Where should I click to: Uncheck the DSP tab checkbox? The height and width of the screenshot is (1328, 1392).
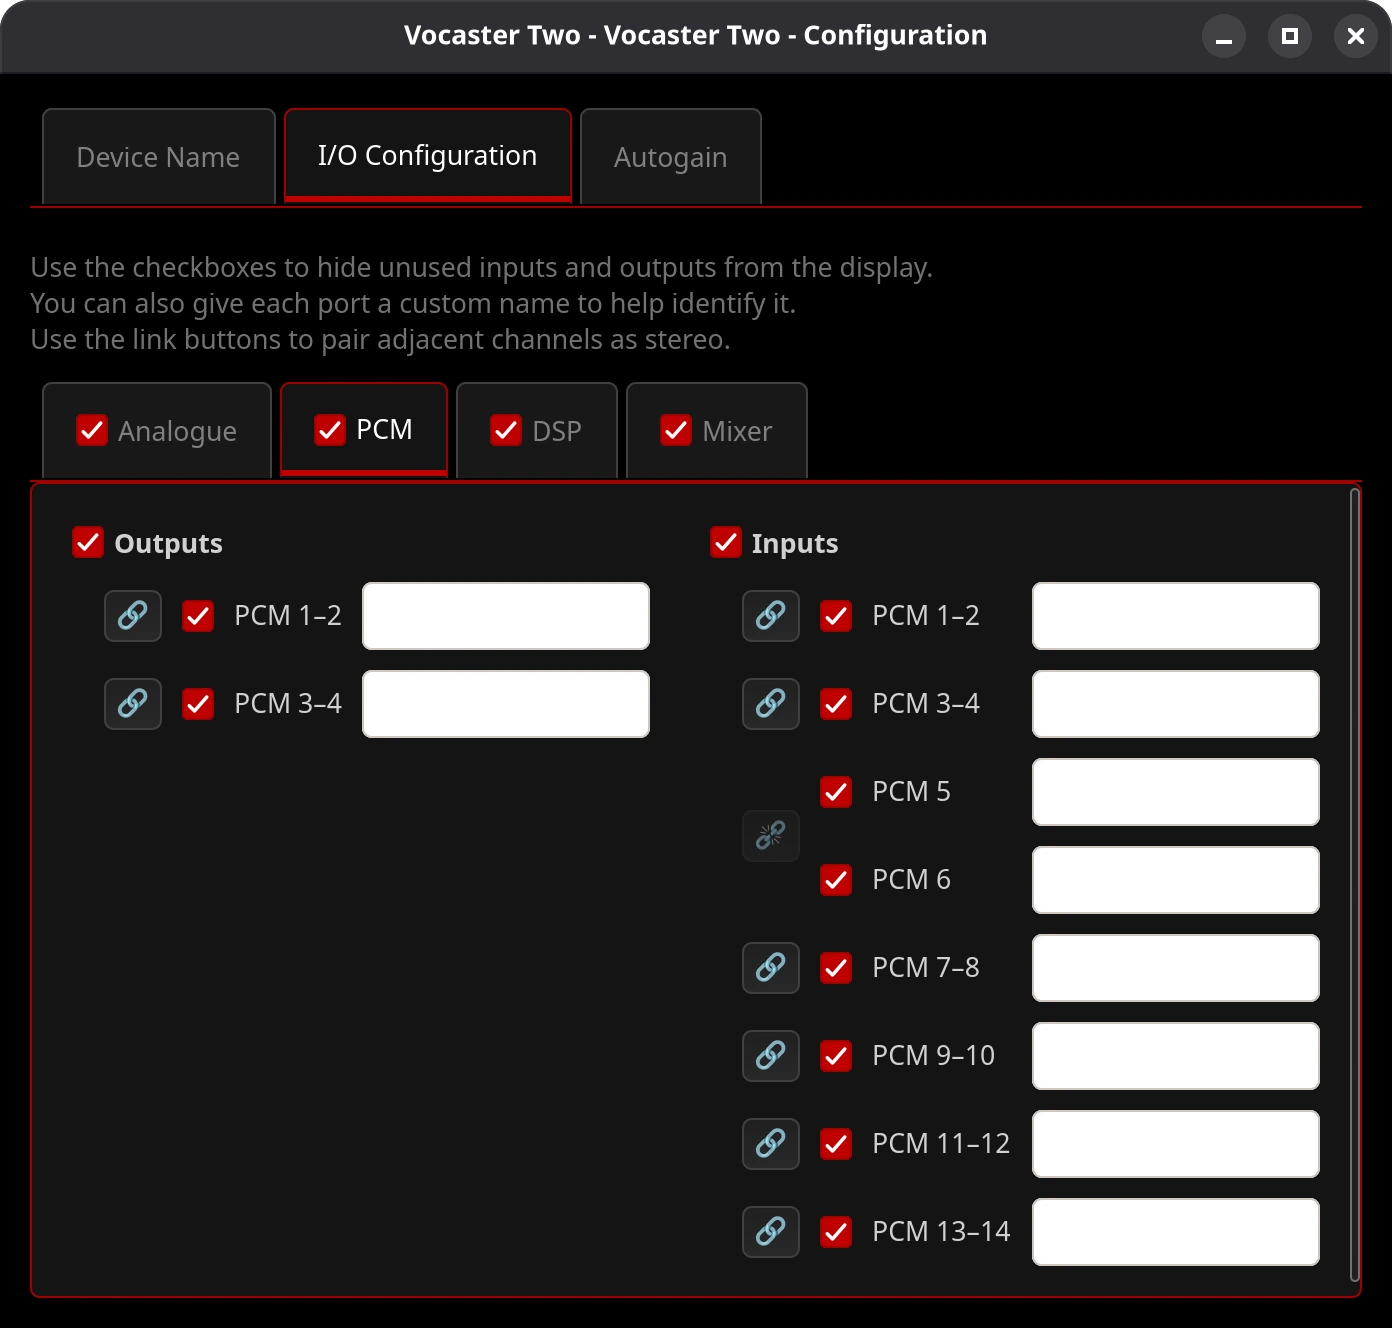[x=506, y=430]
